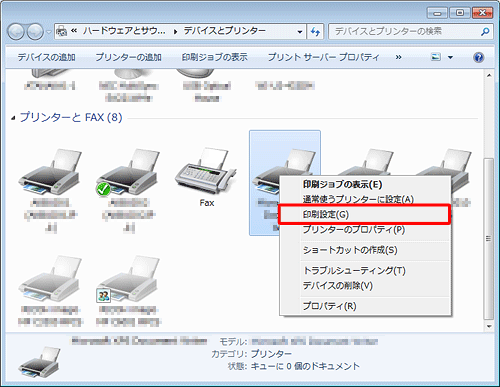Choose 印刷ジョブの表示(E) from context menu
Viewport: 500px width, 387px height.
coord(365,184)
